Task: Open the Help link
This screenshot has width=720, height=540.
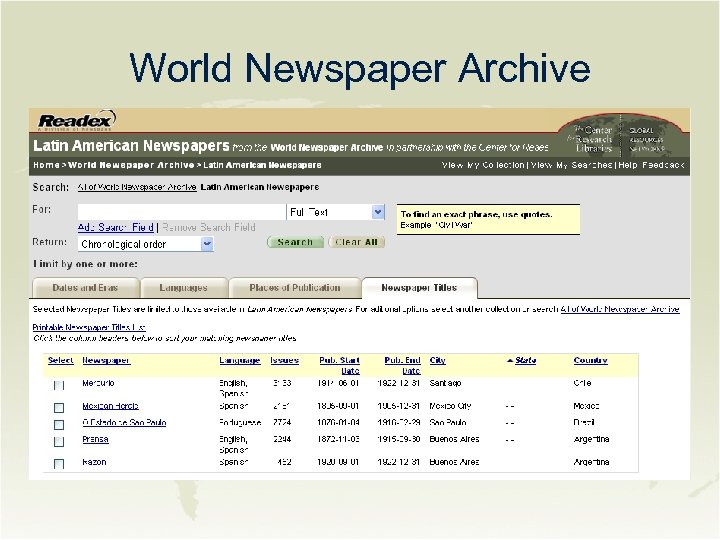Action: 627,165
